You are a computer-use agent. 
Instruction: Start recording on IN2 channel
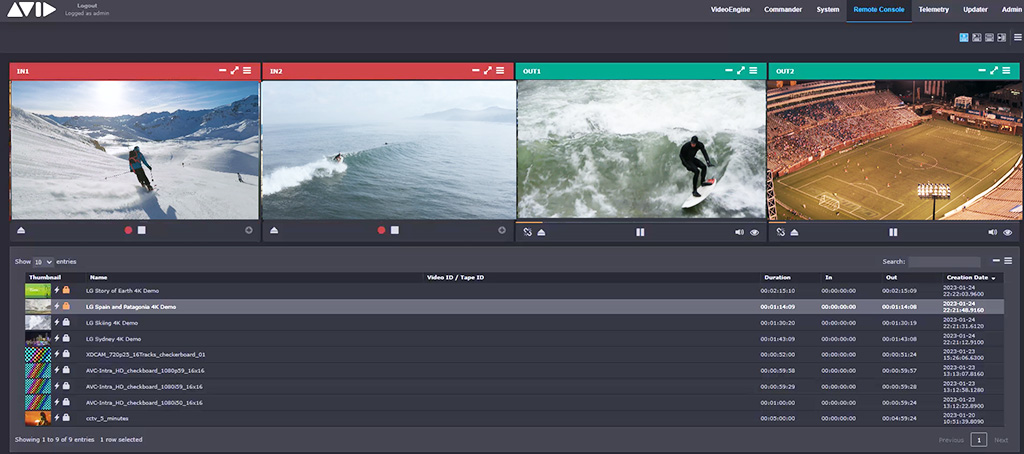[x=381, y=231]
